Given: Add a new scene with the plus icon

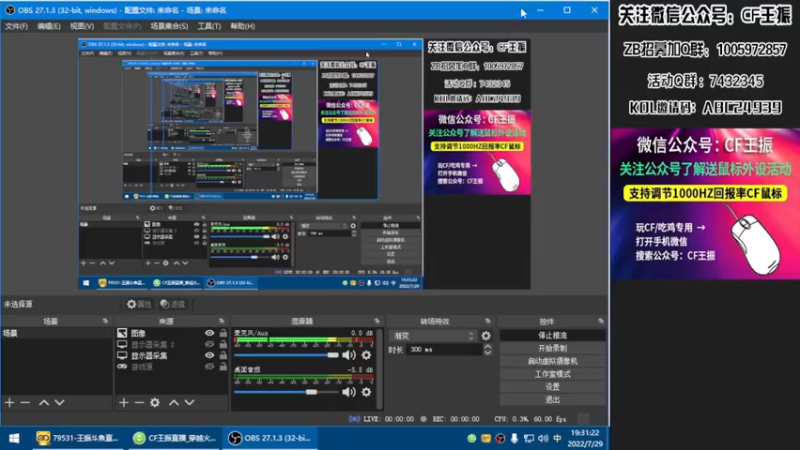Looking at the screenshot, I should tap(10, 403).
